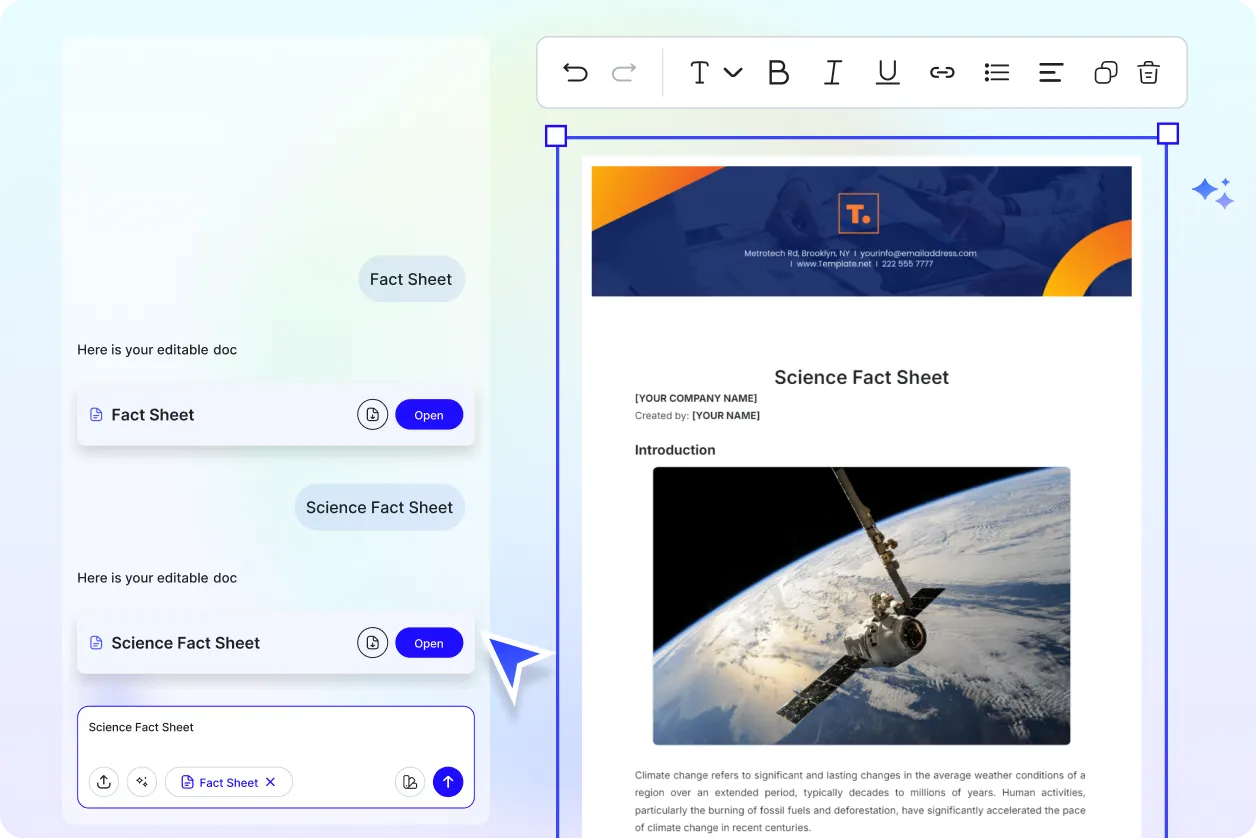This screenshot has height=838, width=1256.
Task: Open the text style dropdown chevron
Action: point(733,72)
